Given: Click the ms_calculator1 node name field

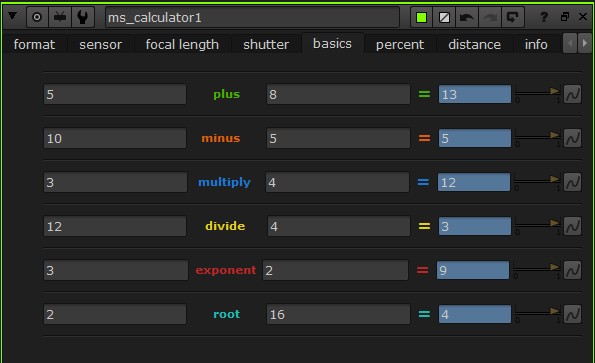Looking at the screenshot, I should 252,17.
